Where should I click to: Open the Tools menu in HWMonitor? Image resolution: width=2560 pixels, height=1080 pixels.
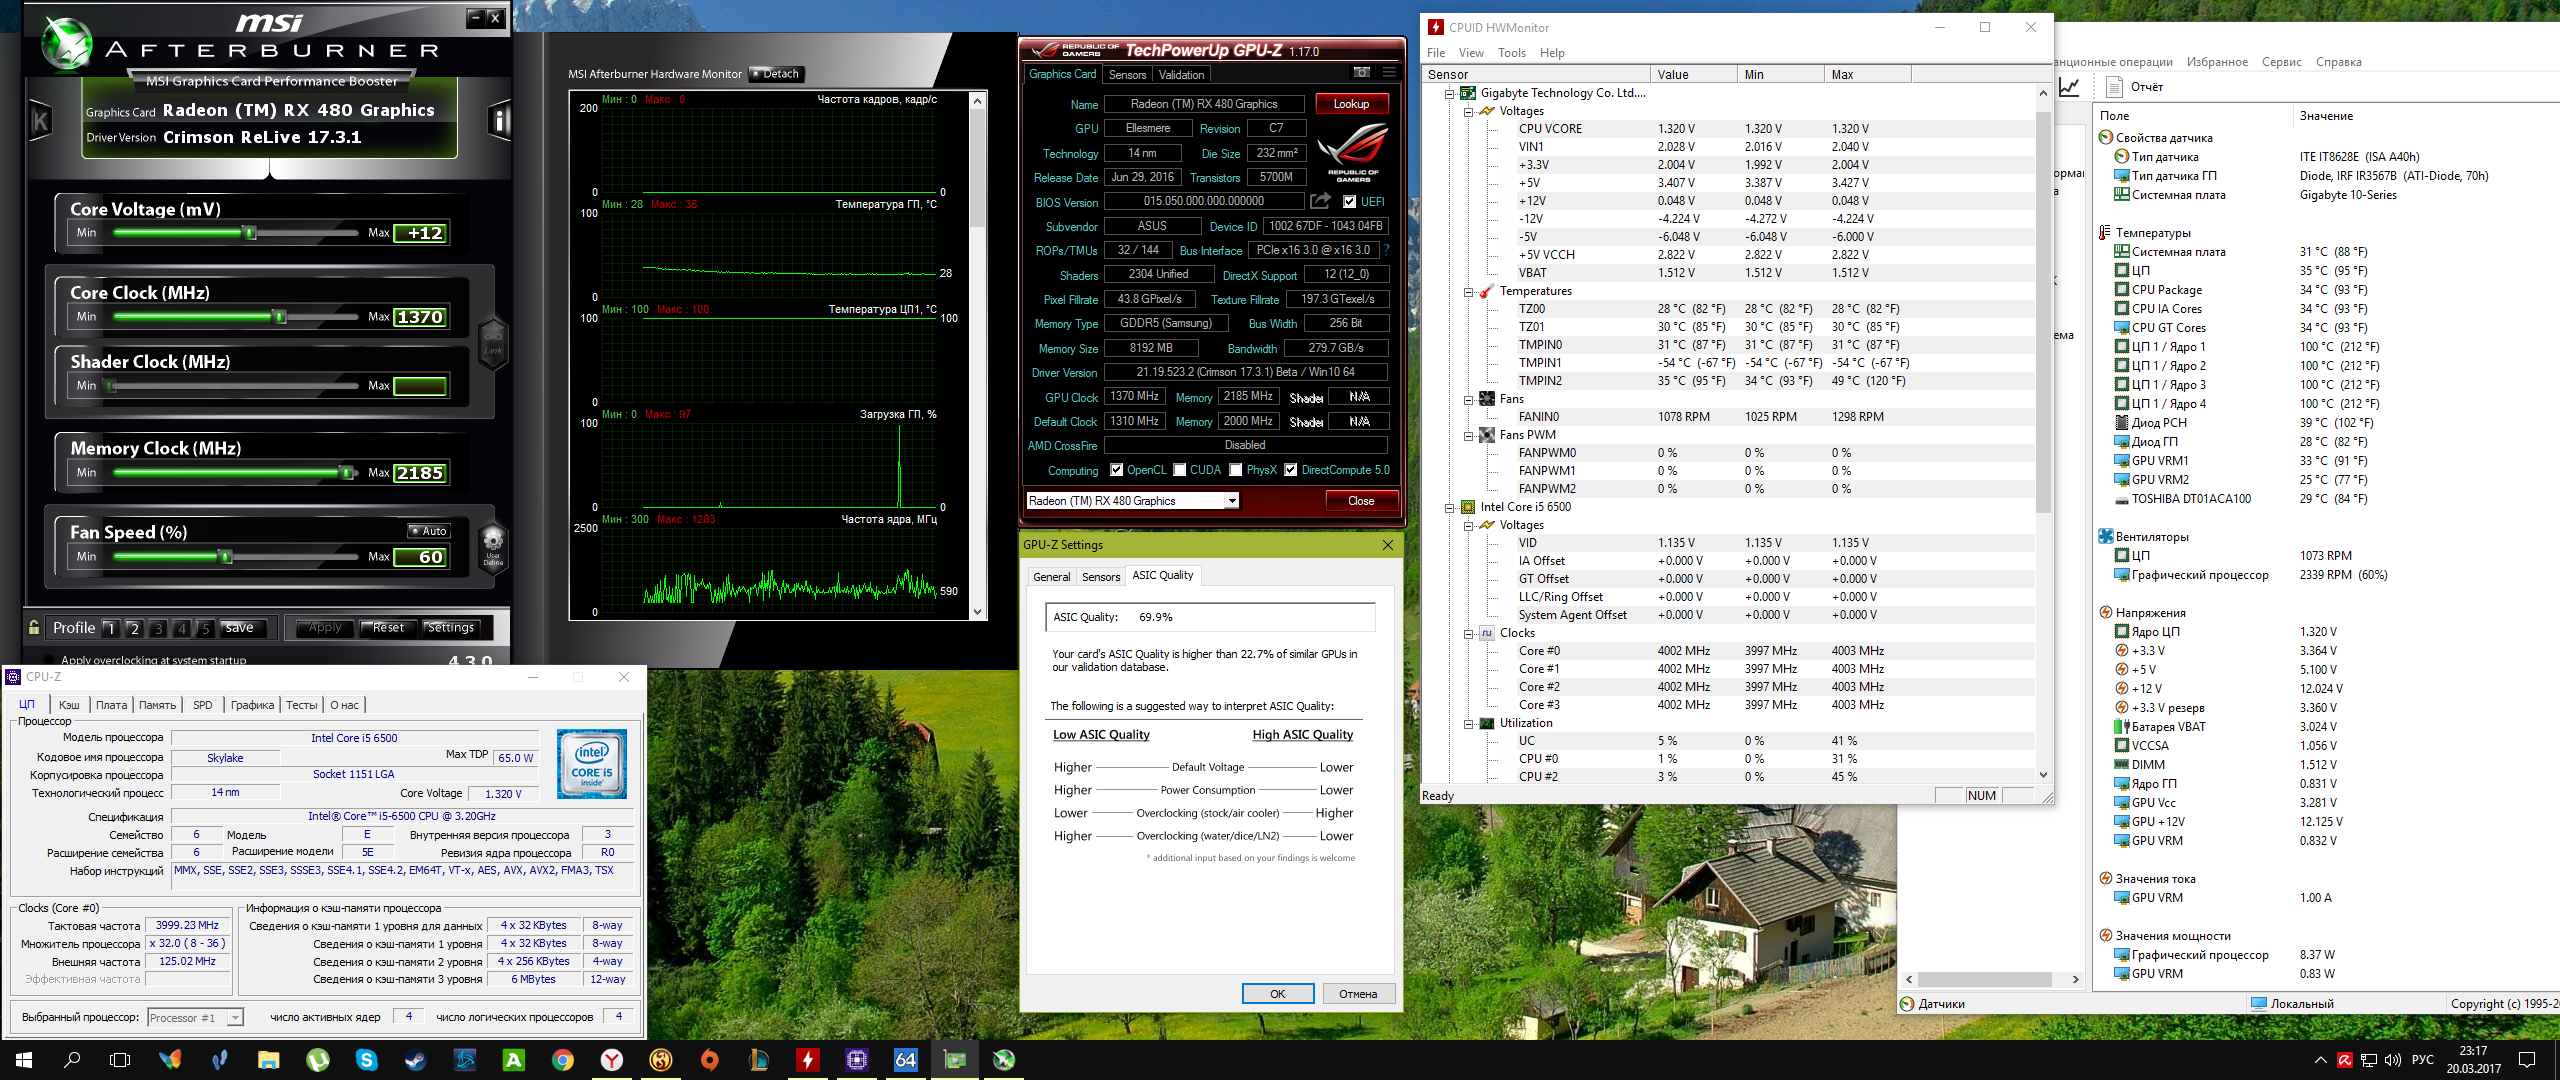click(1511, 53)
